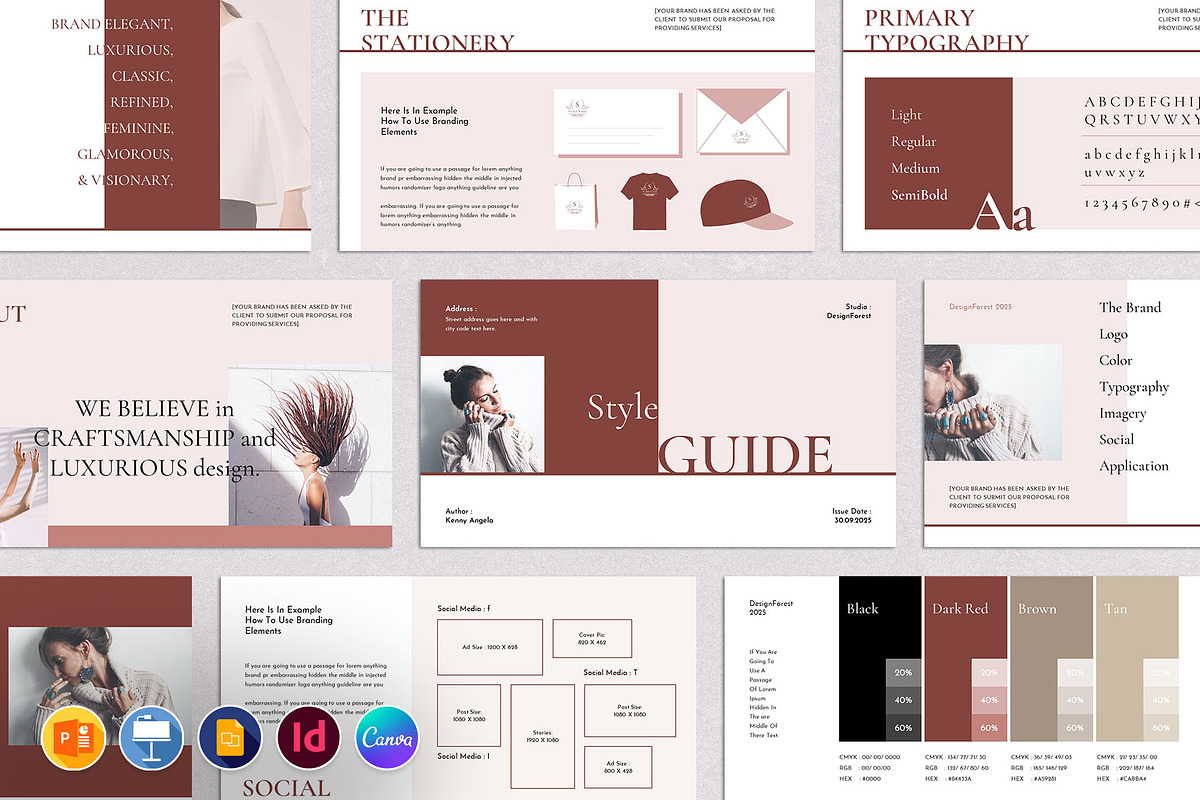Click the Keynote app icon
This screenshot has width=1200, height=800.
point(151,738)
